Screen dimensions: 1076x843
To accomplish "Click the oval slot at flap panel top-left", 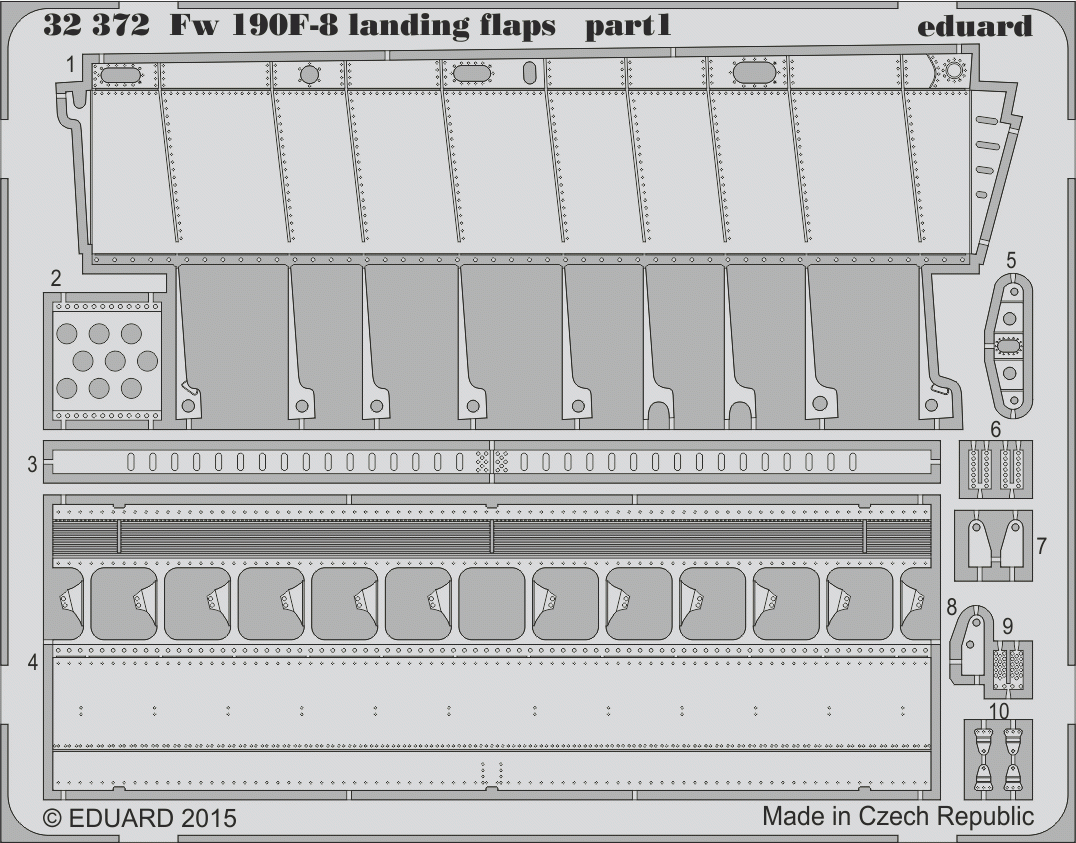I will [x=124, y=73].
